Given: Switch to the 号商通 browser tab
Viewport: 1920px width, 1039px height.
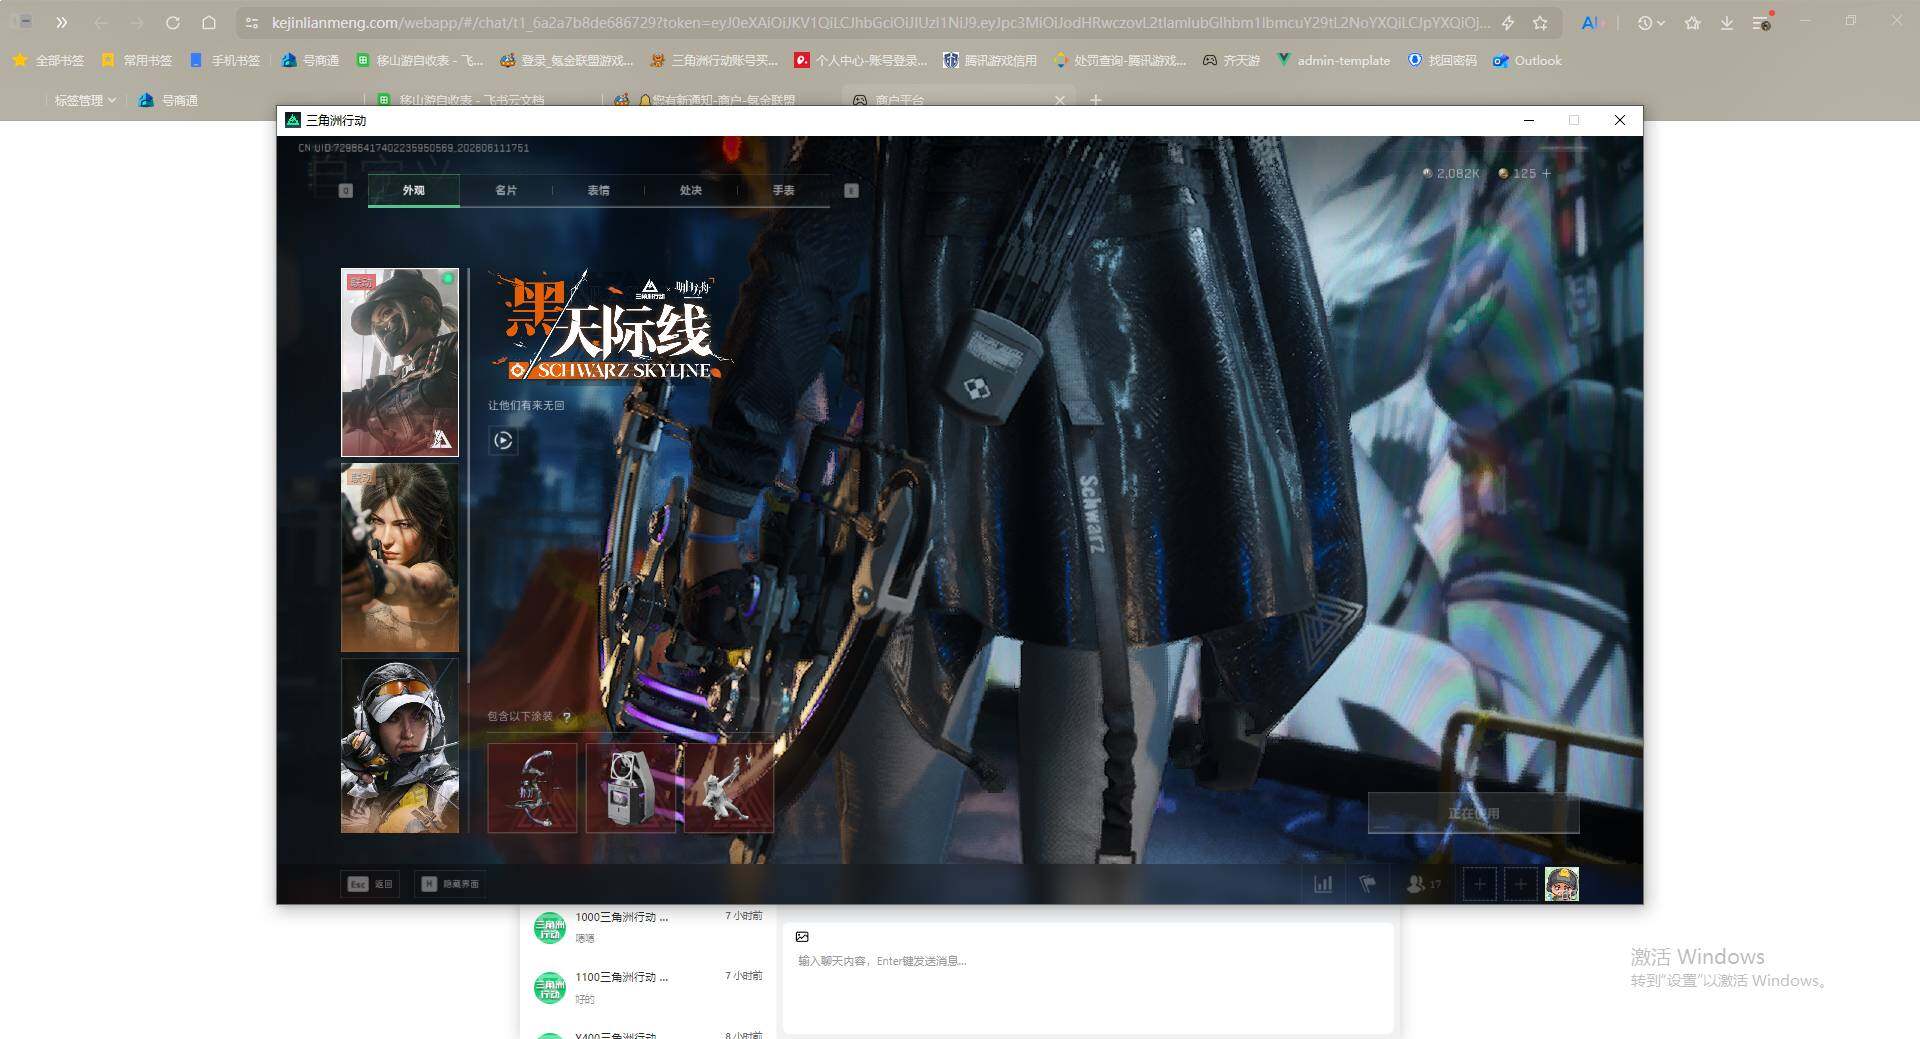Looking at the screenshot, I should pos(168,100).
